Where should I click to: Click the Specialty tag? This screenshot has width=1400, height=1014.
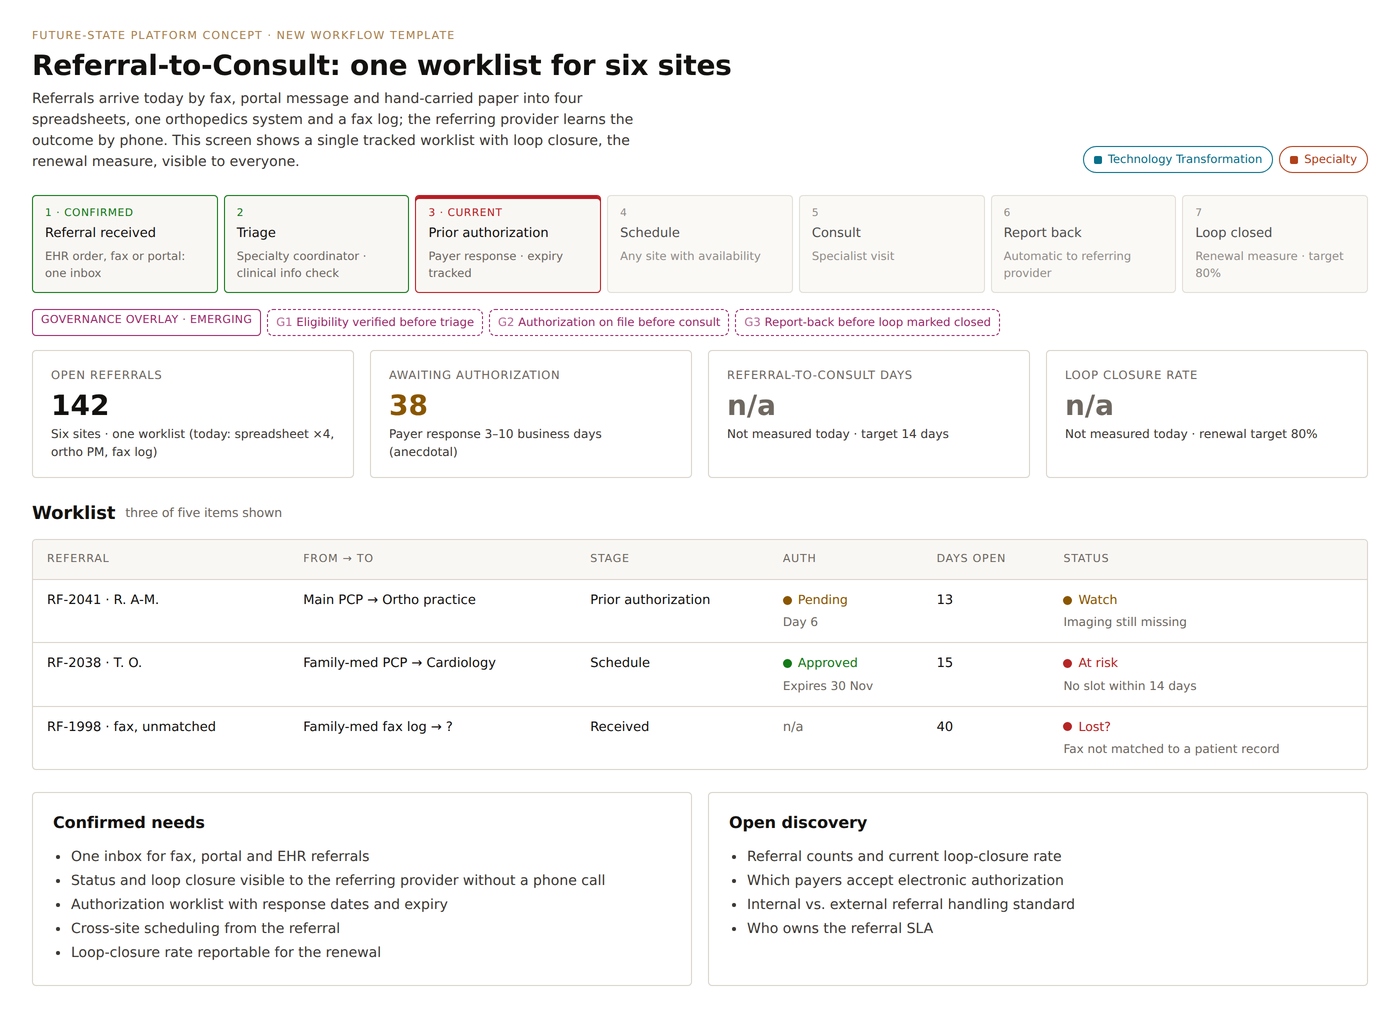(x=1323, y=160)
